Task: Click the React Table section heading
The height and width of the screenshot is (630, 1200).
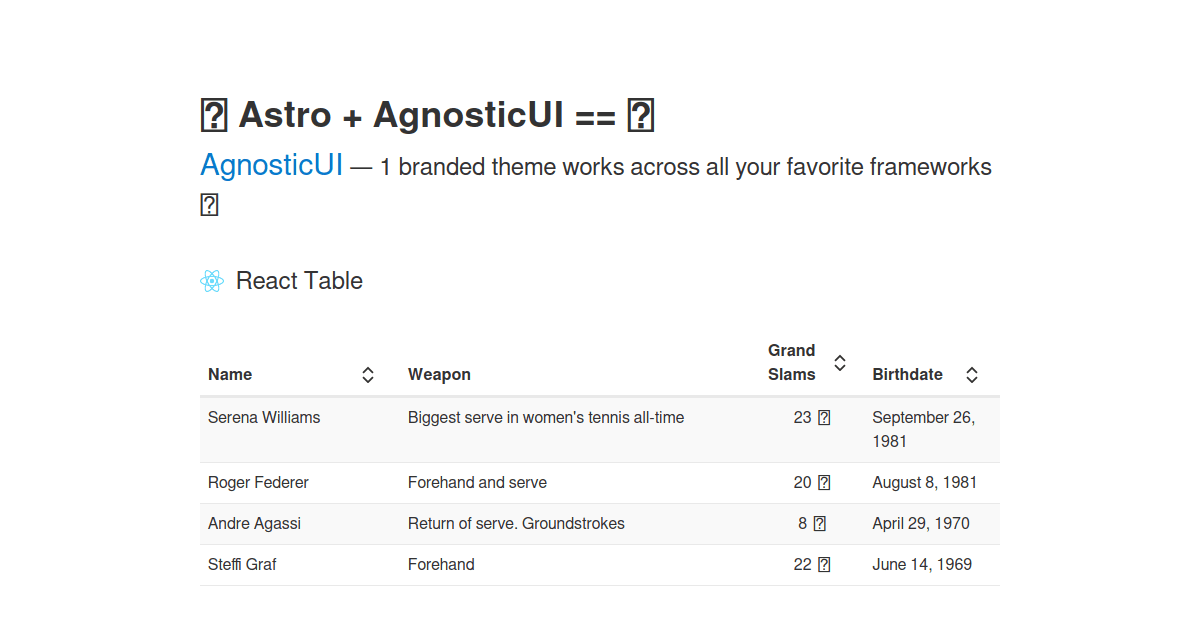Action: 298,281
